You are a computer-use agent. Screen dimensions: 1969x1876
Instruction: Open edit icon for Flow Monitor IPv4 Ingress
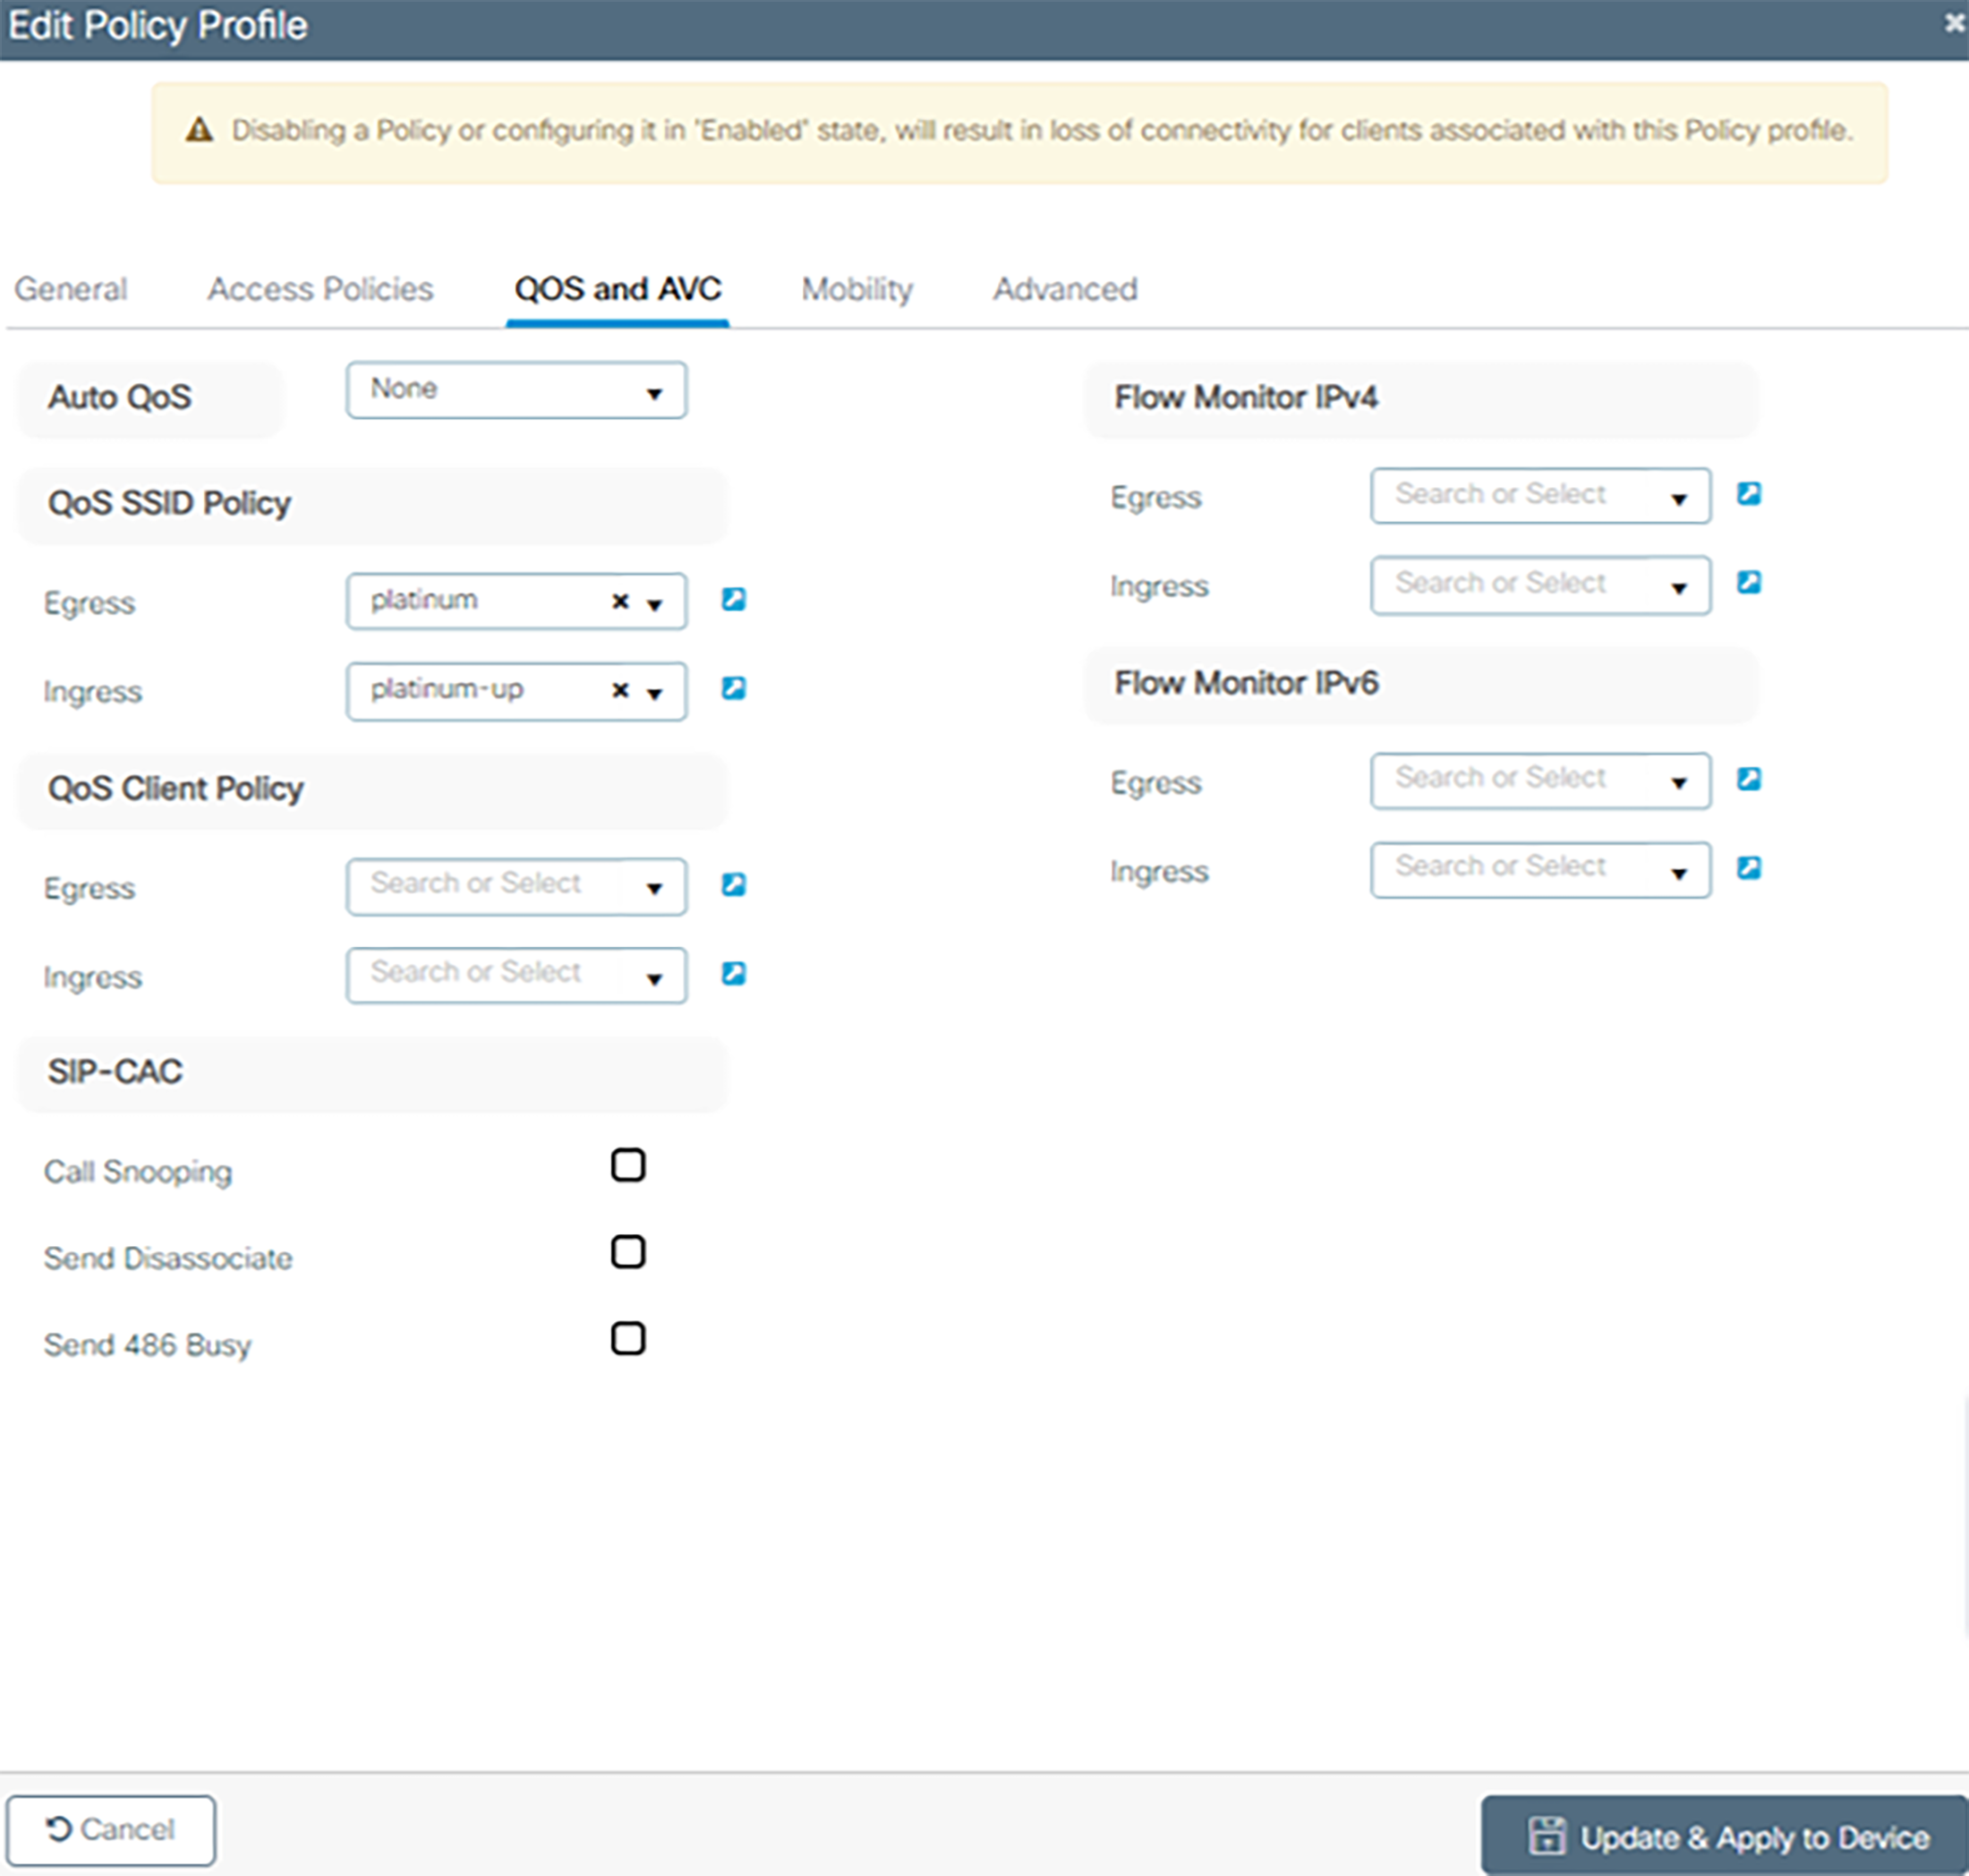click(x=1748, y=582)
